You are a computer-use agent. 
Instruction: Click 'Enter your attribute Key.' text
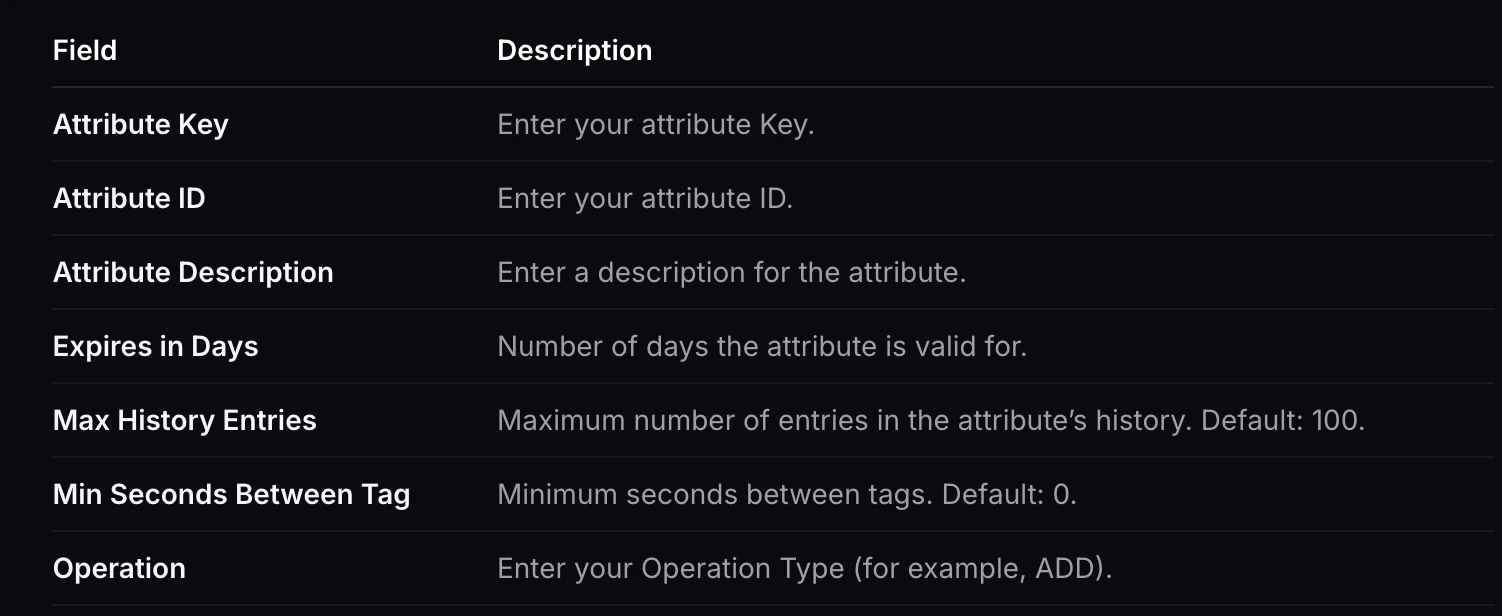click(x=656, y=124)
